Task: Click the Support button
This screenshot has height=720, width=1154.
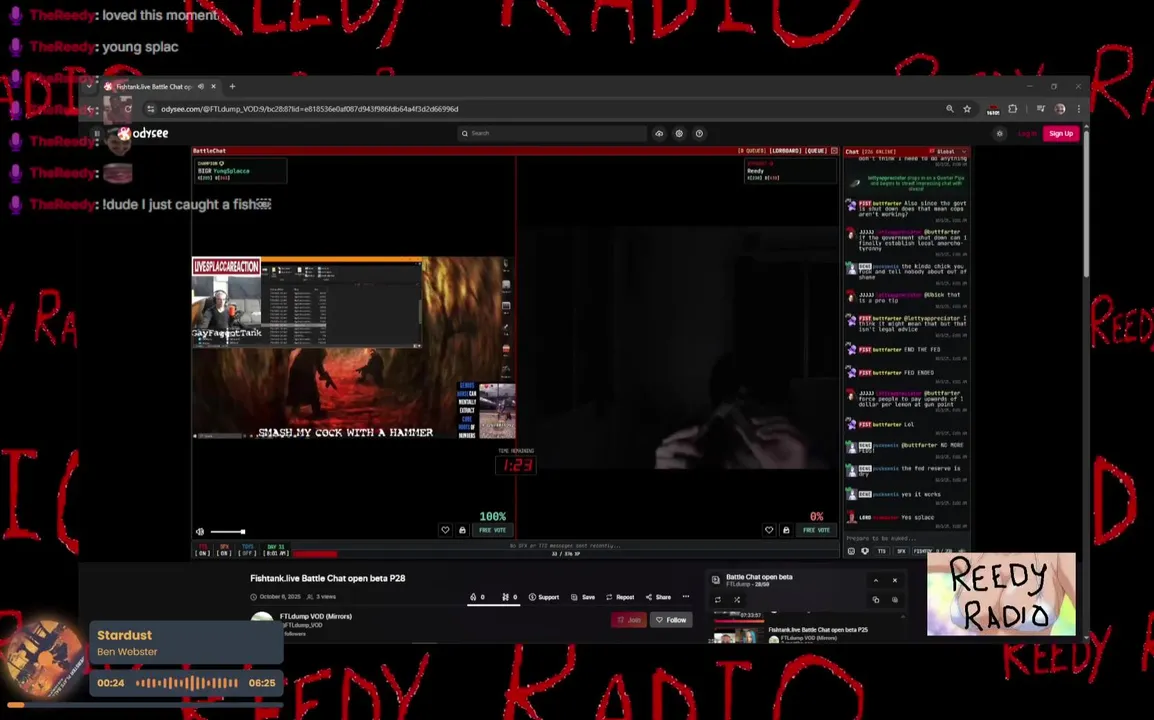Action: point(544,597)
